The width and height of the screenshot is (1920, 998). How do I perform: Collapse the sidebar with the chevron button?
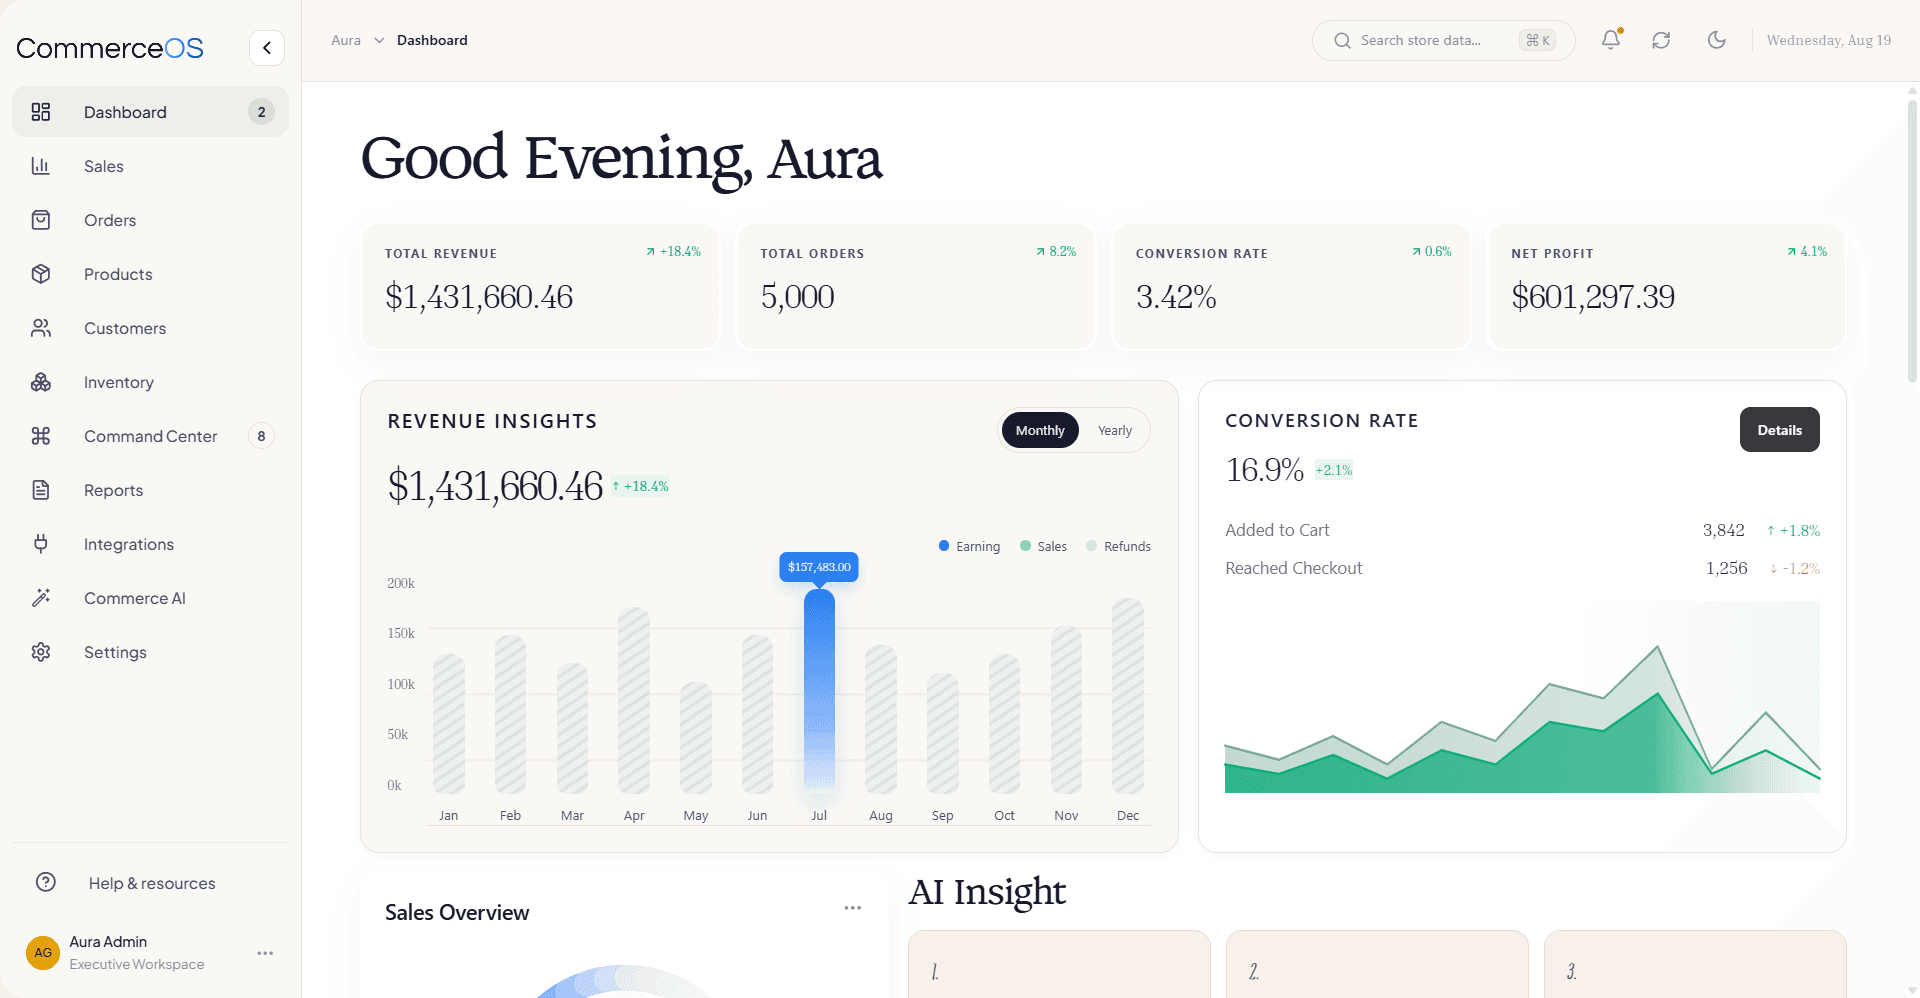[267, 48]
